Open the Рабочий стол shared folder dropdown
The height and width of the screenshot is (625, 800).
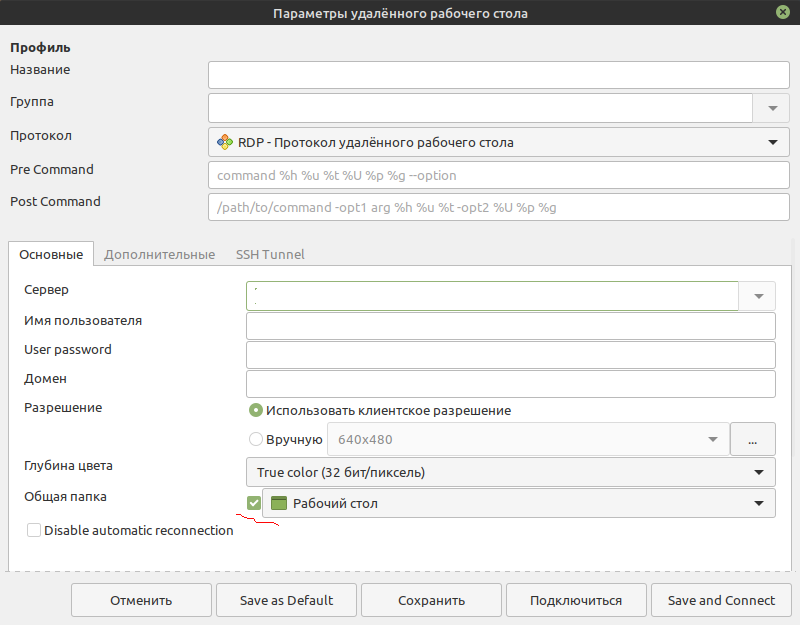pos(519,503)
